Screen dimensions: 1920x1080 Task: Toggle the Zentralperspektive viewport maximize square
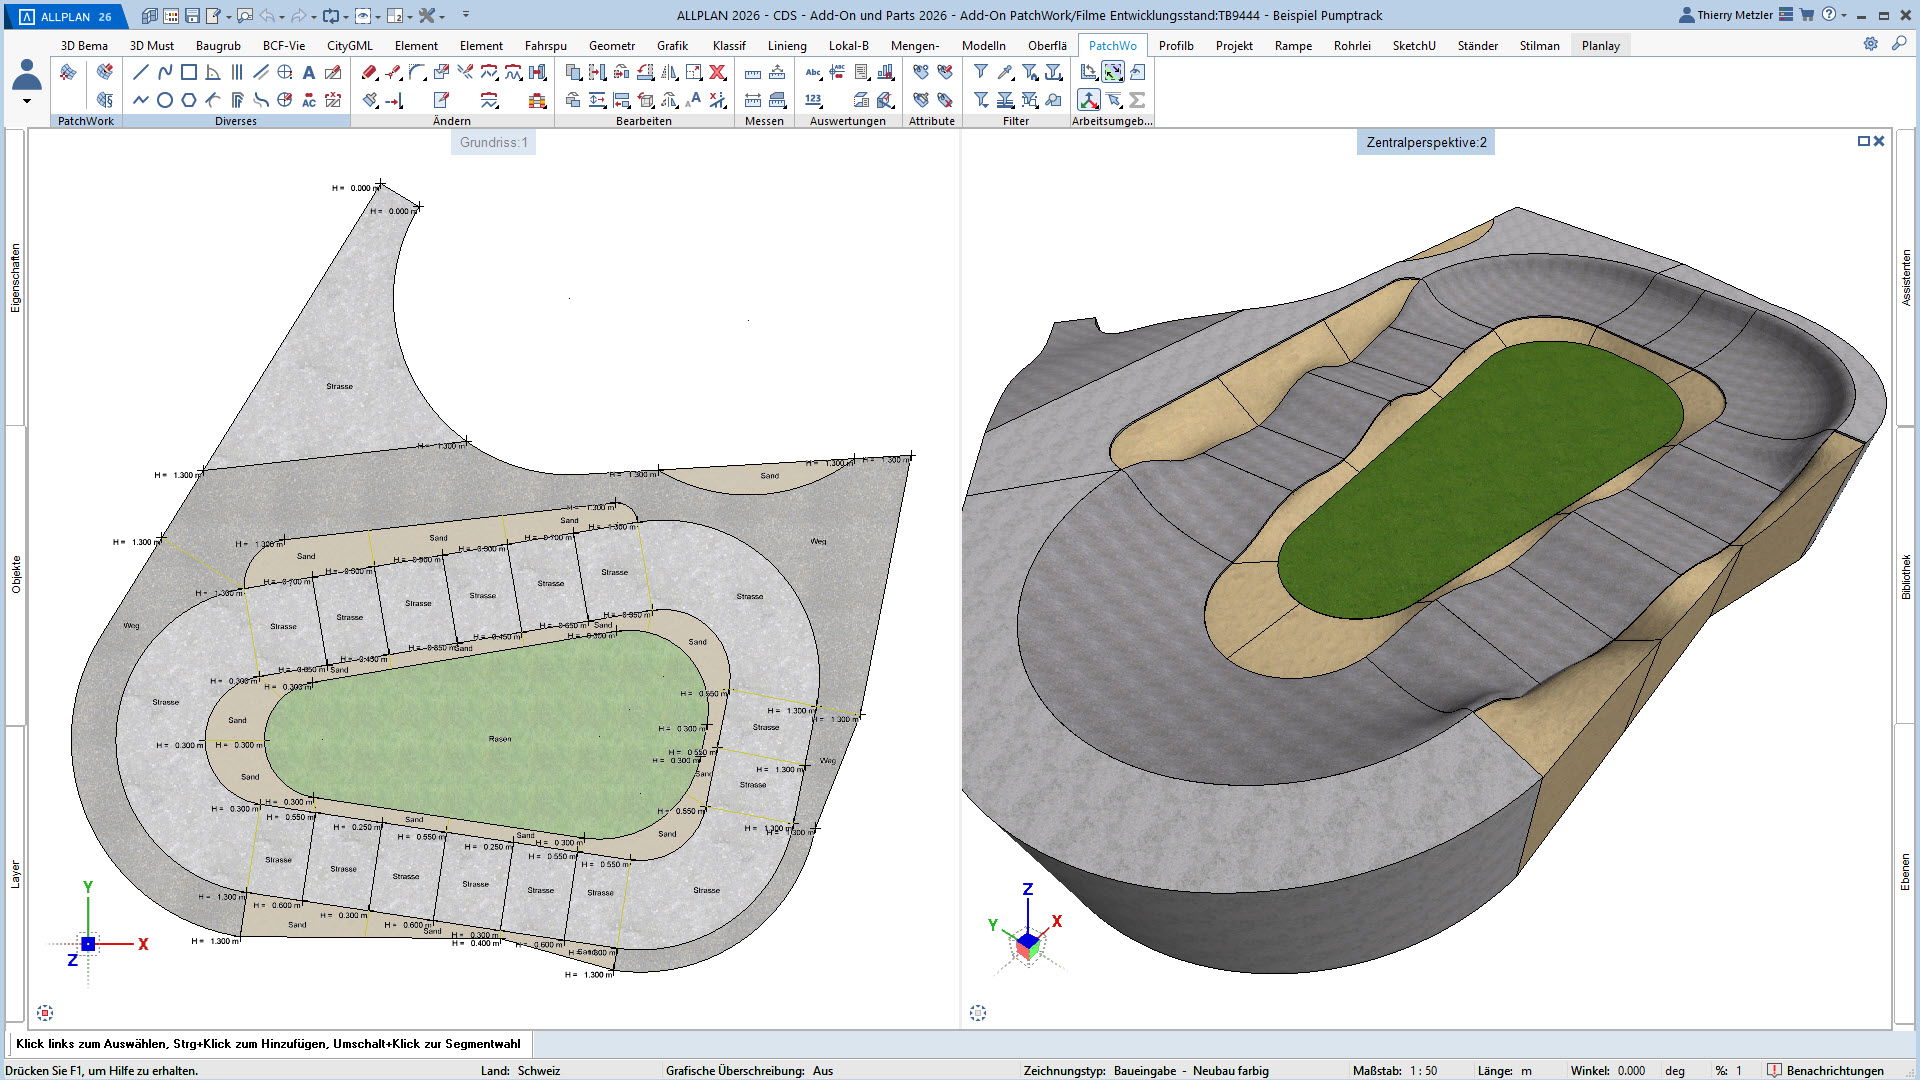coord(1863,141)
